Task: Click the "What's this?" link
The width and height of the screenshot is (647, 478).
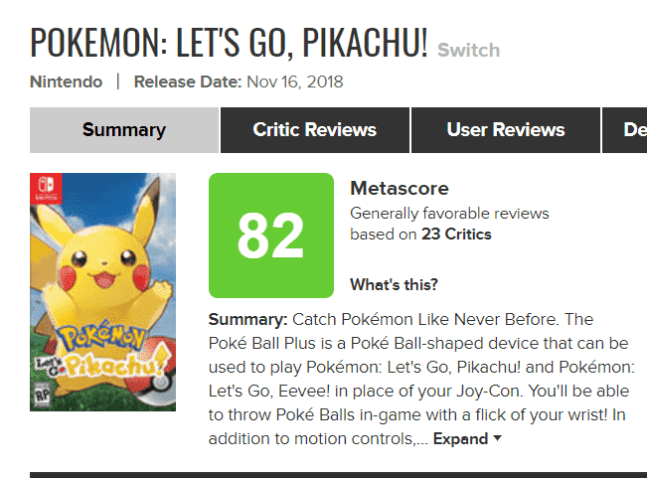Action: [x=393, y=285]
